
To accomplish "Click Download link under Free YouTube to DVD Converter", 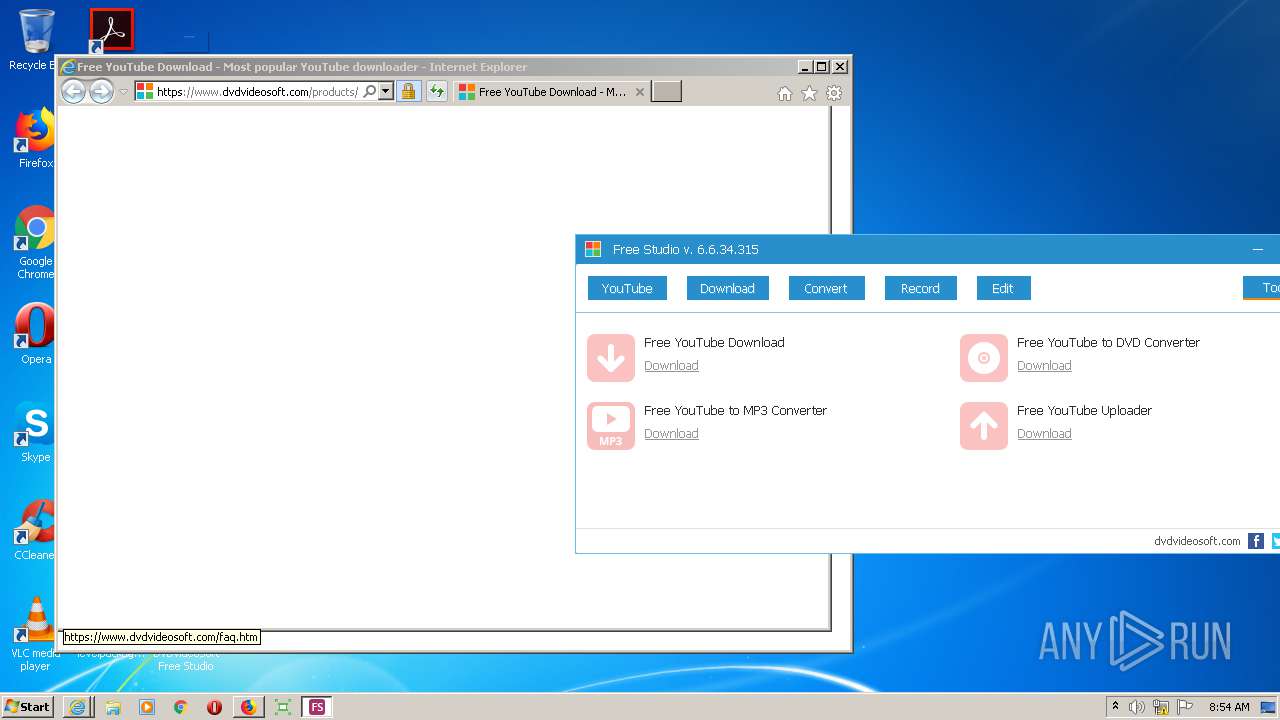I will [x=1044, y=366].
